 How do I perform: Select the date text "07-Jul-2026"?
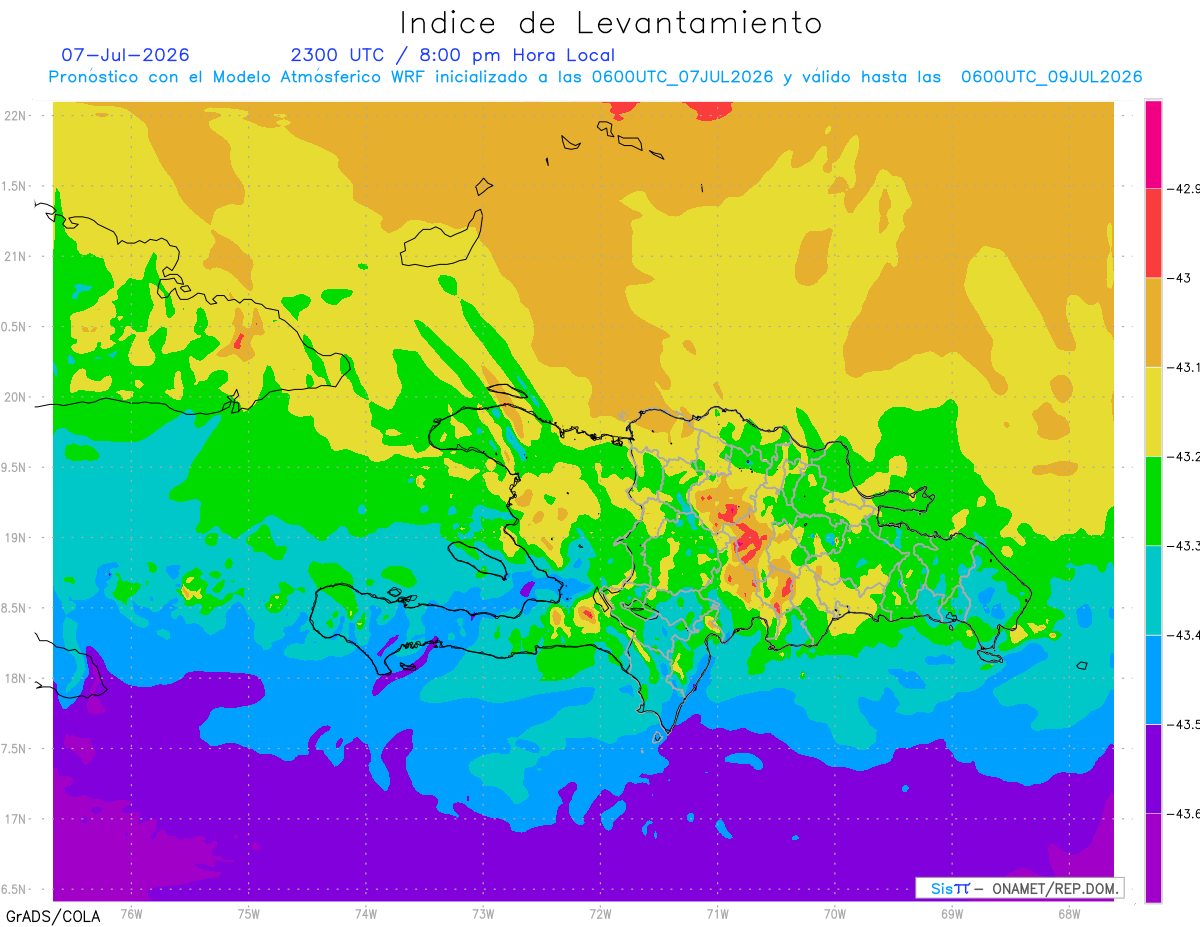(126, 55)
